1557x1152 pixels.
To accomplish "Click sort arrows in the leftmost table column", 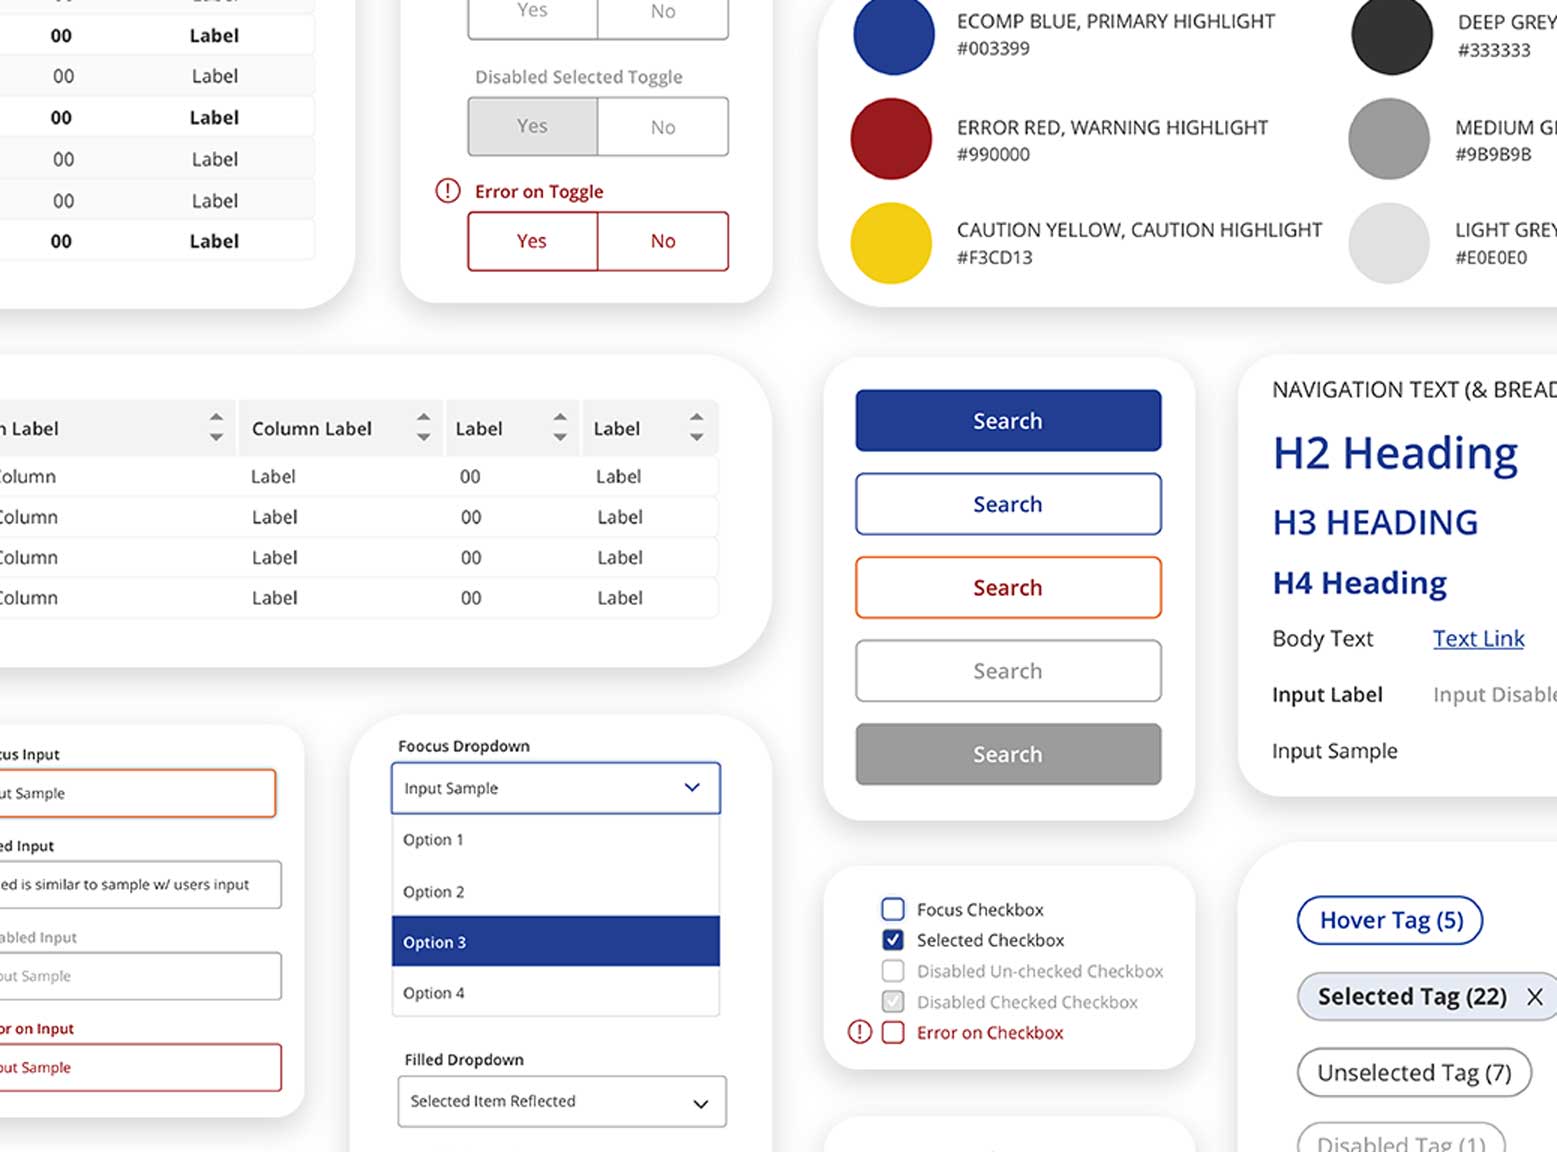I will click(216, 428).
